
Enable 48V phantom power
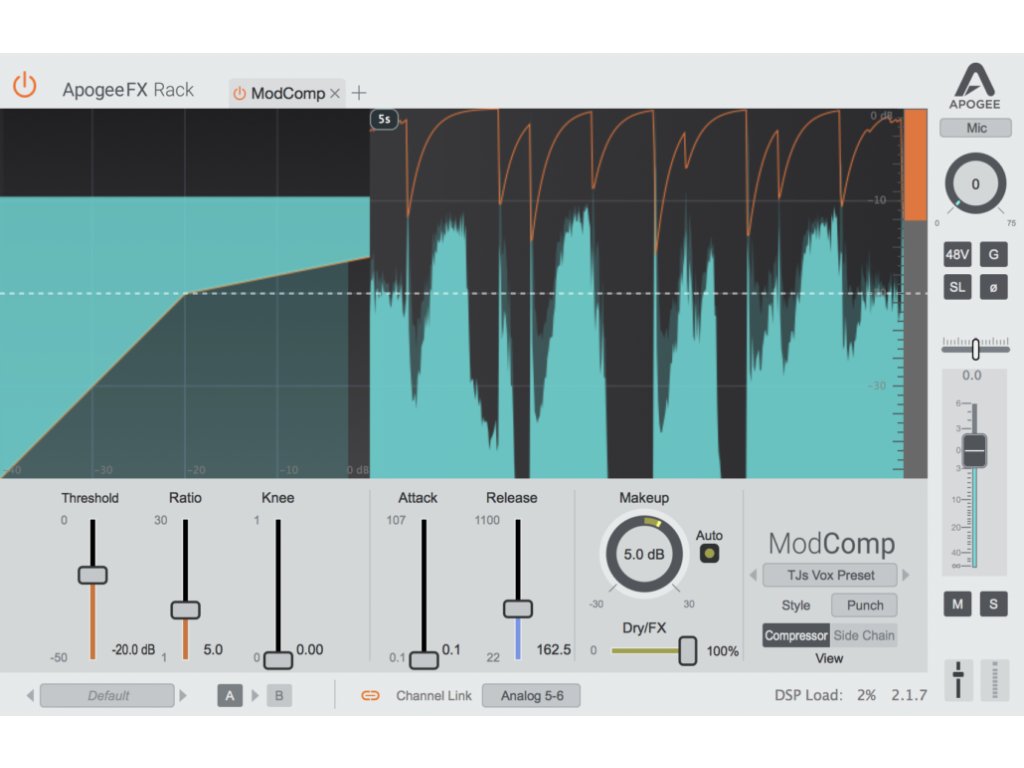[957, 255]
